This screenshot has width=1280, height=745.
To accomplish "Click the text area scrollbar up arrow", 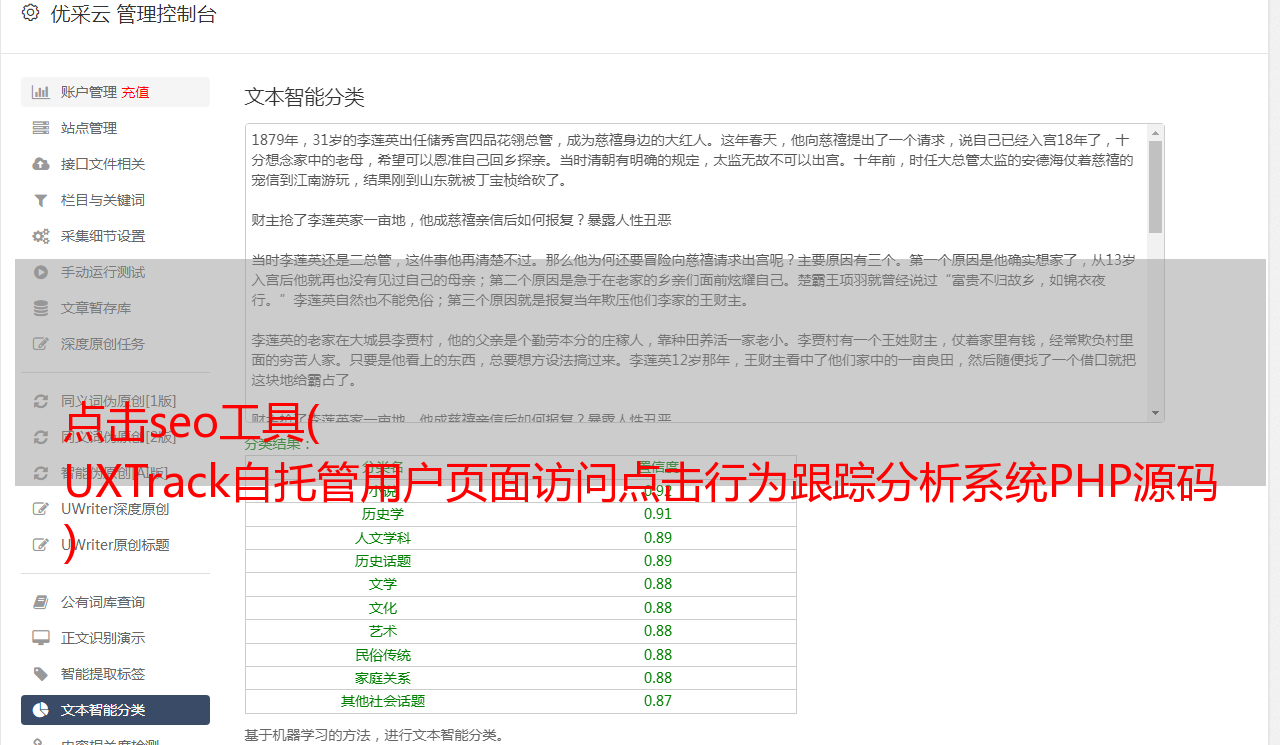I will click(x=1156, y=132).
